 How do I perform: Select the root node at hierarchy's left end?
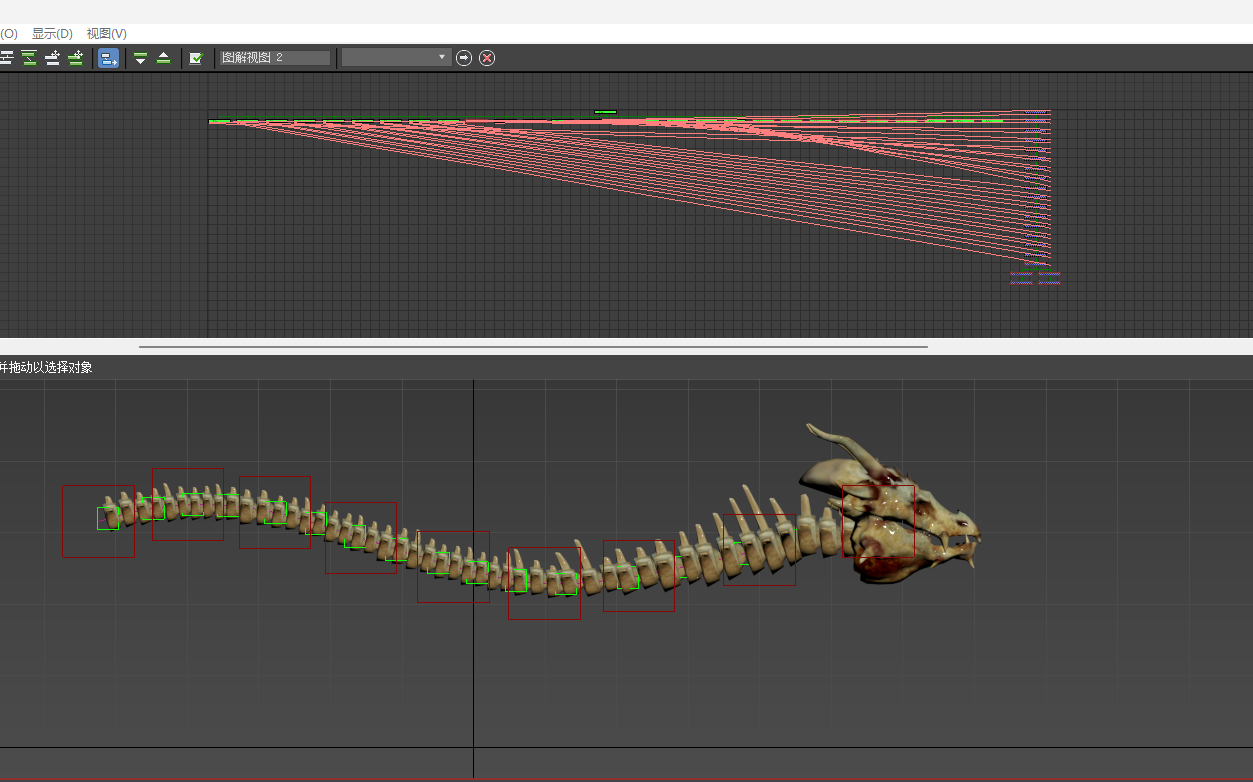coord(215,122)
